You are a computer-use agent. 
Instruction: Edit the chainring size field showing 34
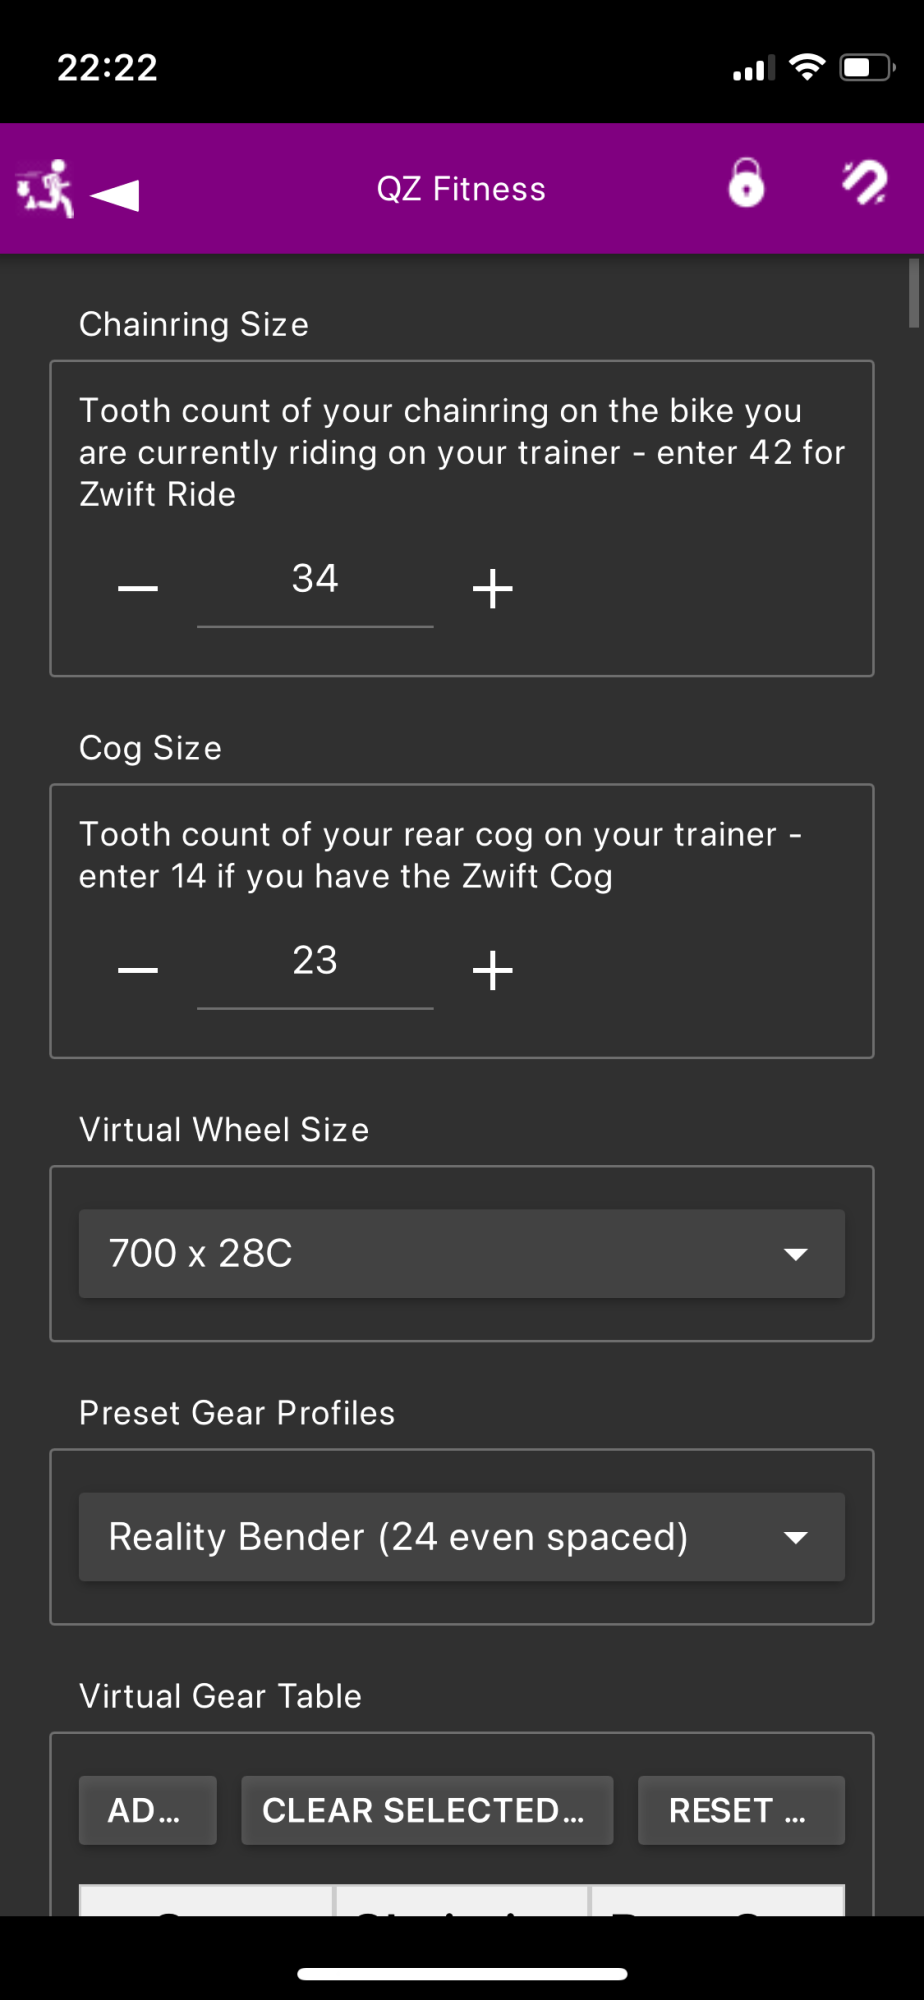tap(315, 580)
